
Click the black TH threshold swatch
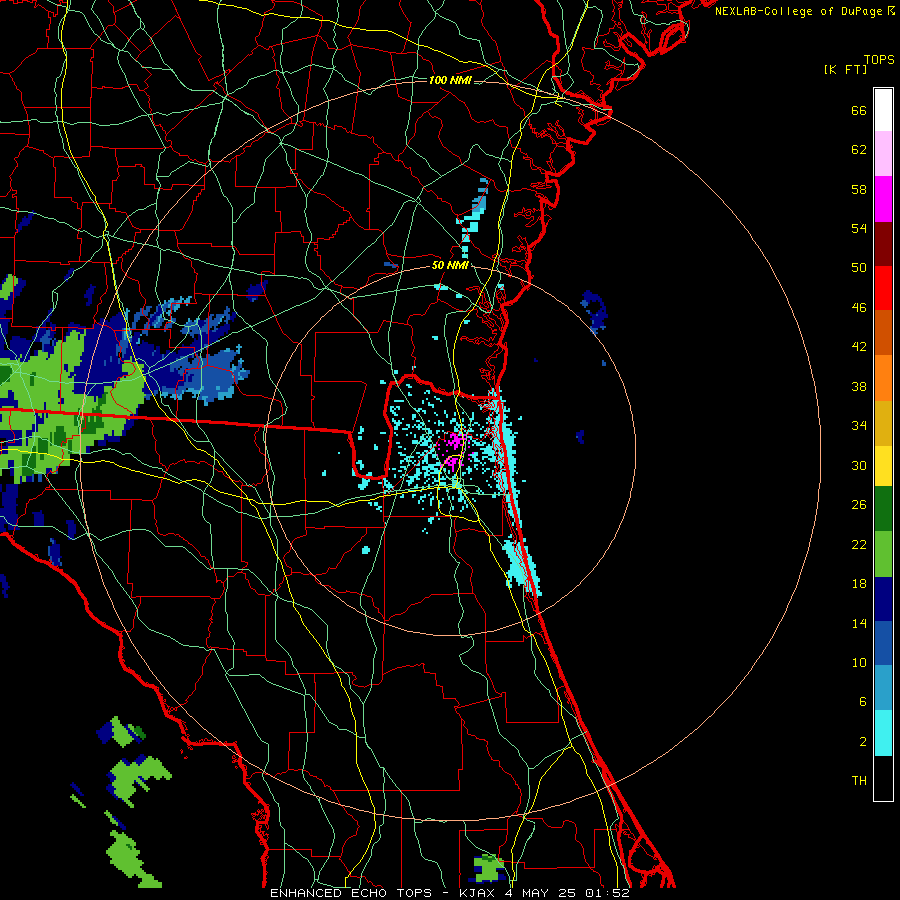tap(883, 778)
